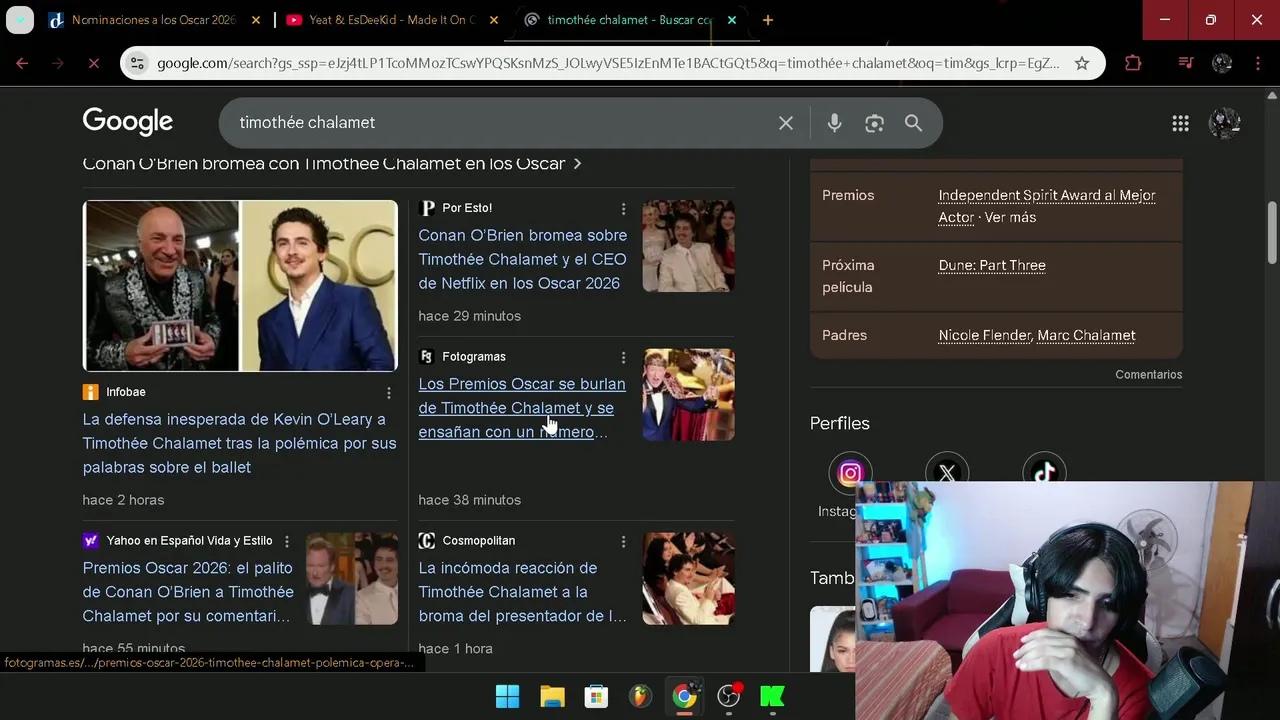Image resolution: width=1280 pixels, height=720 pixels.
Task: Open tab search dropdown in Chrome
Action: (20, 20)
